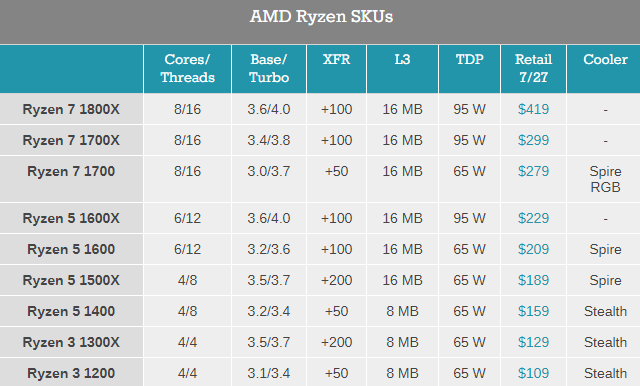Click the Ryzen 7 1800X row label

click(x=71, y=109)
